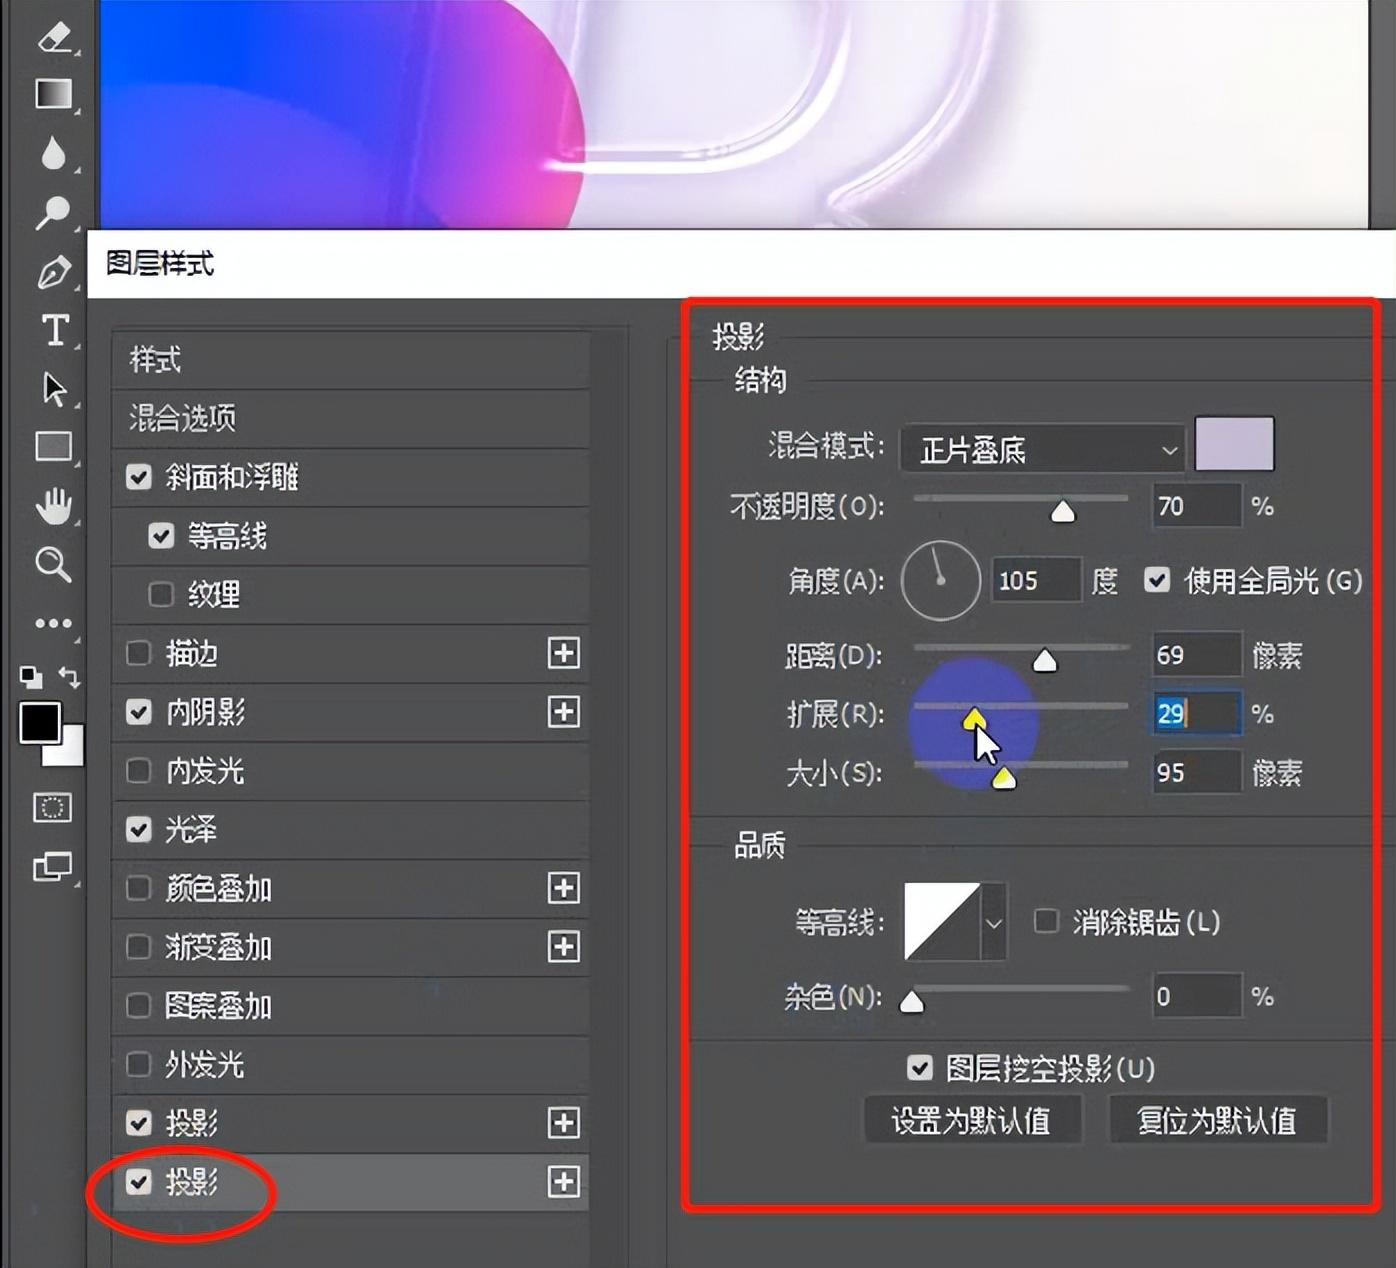Image resolution: width=1396 pixels, height=1268 pixels.
Task: Click plus icon on first 投影 row
Action: click(x=564, y=1123)
